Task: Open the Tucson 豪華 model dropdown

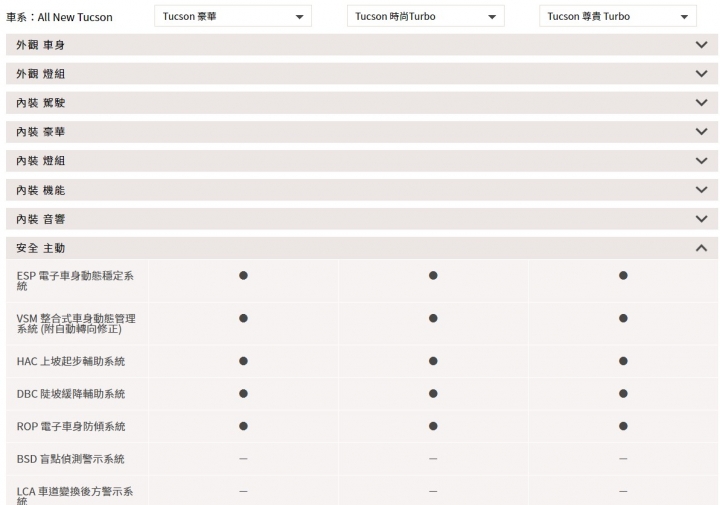Action: point(233,16)
